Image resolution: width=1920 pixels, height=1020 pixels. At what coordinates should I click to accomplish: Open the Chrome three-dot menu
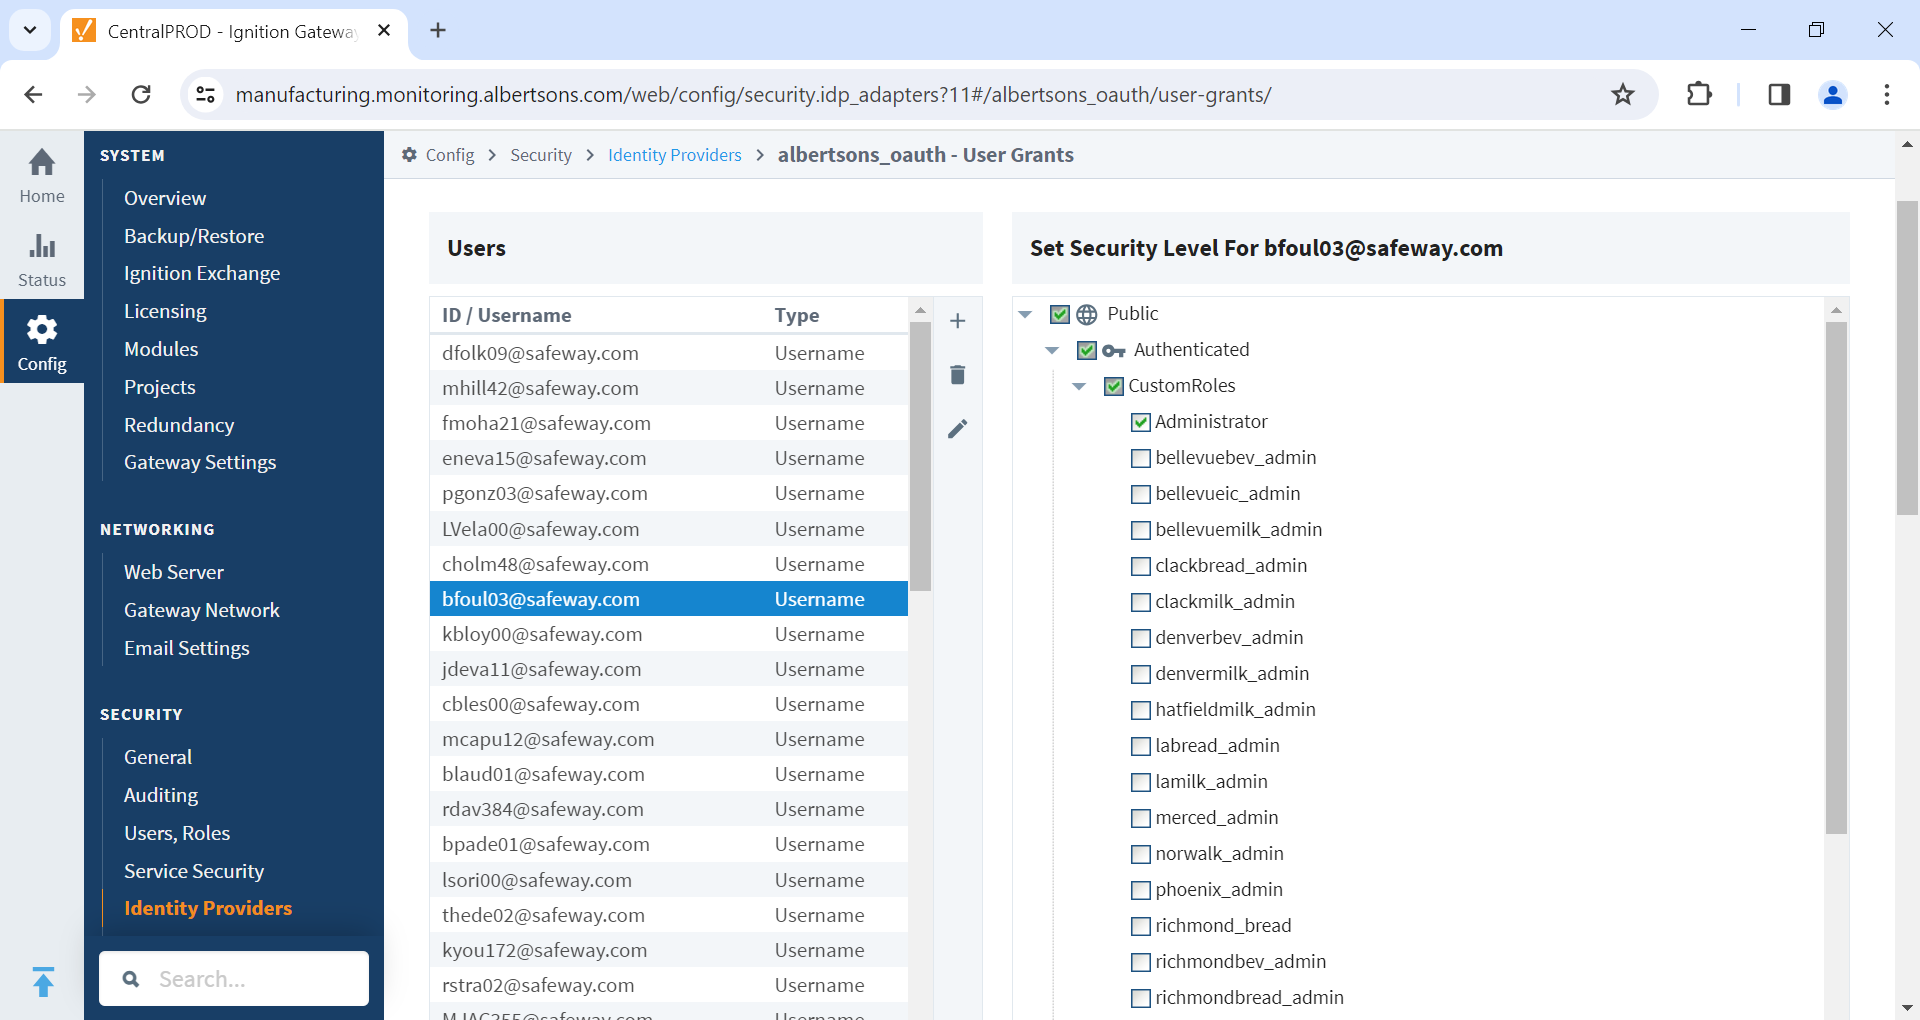tap(1886, 94)
